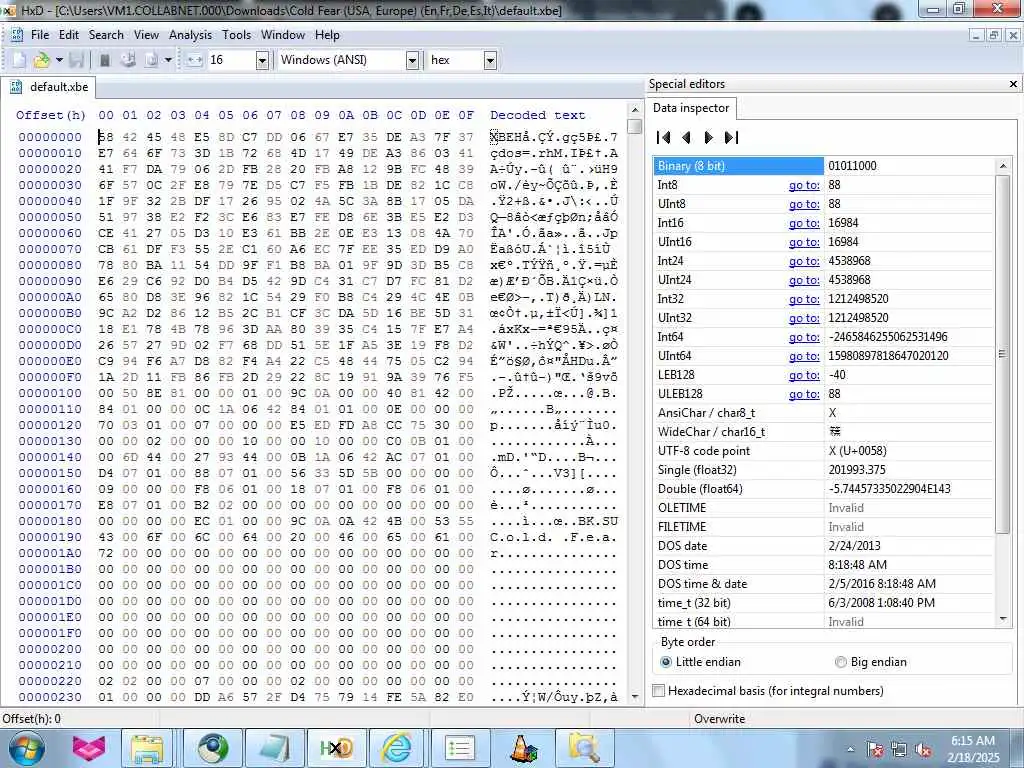Viewport: 1024px width, 768px height.
Task: Click go to link for ULEB128
Action: pos(804,394)
